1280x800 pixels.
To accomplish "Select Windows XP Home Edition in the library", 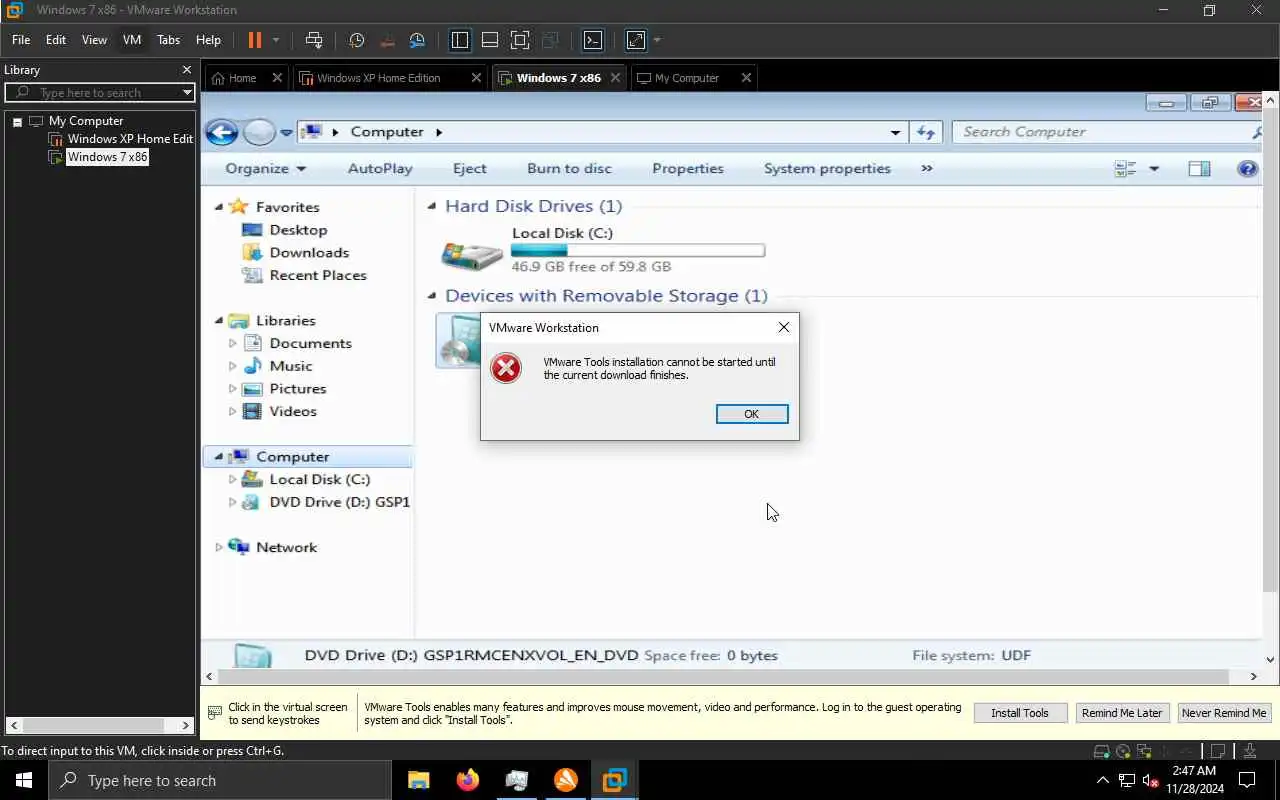I will (x=129, y=139).
